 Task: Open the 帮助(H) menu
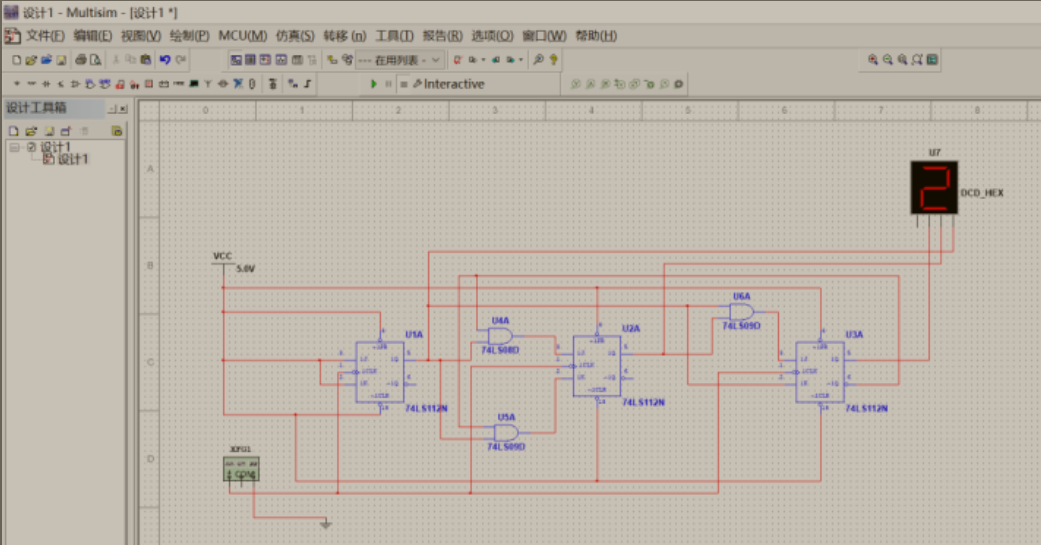point(596,36)
